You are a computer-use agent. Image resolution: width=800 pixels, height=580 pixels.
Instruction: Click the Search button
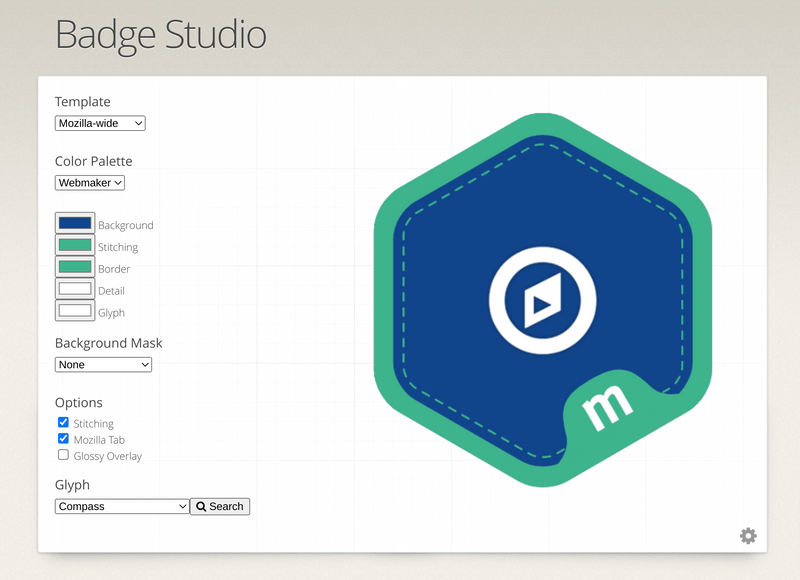(x=220, y=506)
